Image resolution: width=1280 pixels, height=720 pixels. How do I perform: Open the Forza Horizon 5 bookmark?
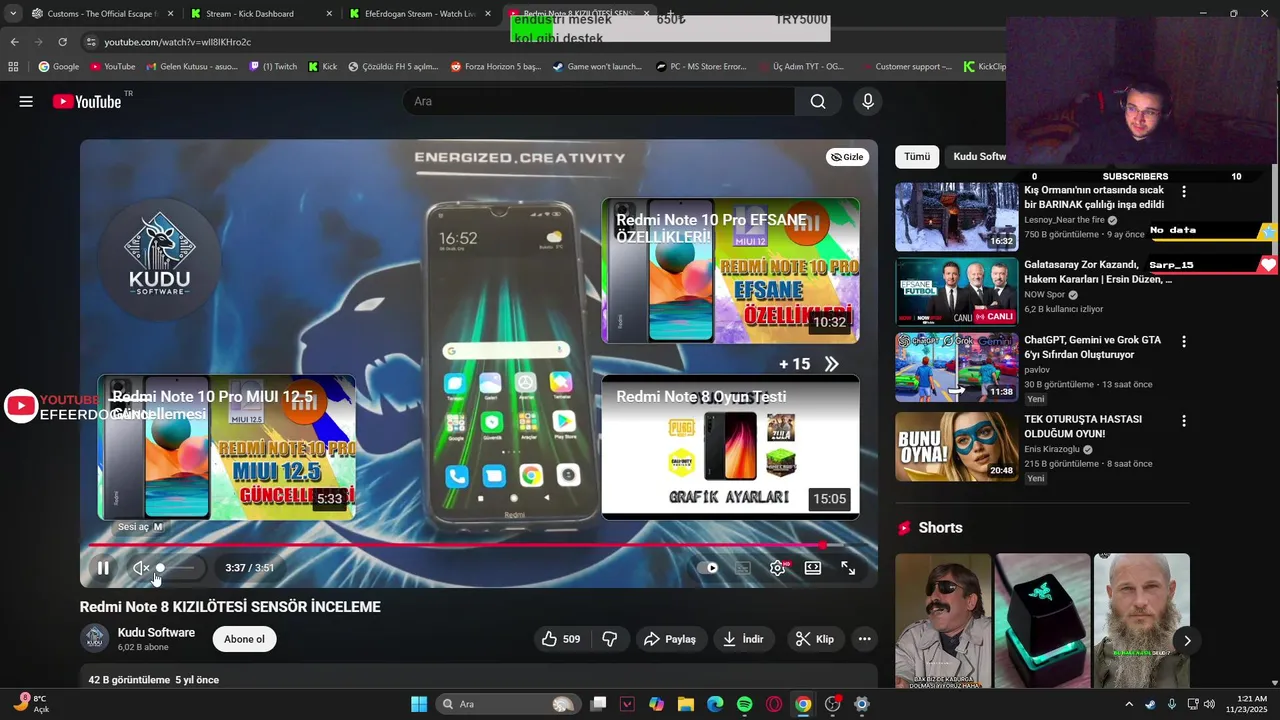point(496,67)
